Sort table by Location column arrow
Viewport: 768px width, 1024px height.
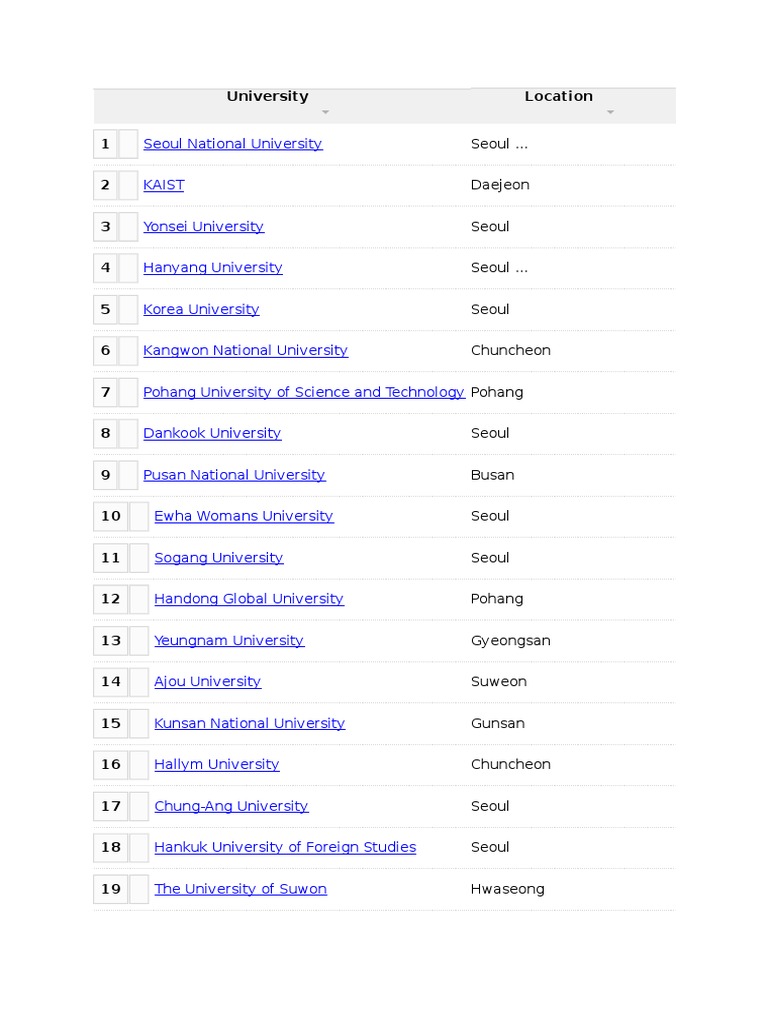(x=610, y=113)
